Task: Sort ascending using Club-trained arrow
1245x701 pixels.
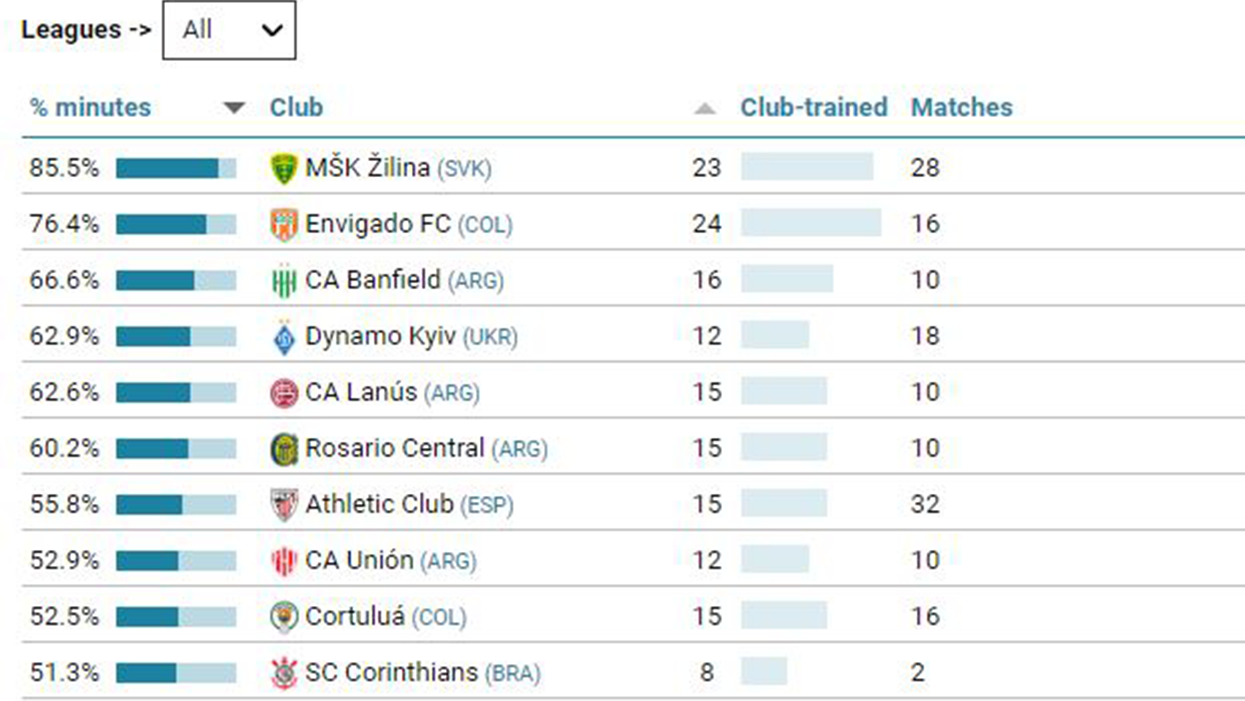Action: (705, 108)
